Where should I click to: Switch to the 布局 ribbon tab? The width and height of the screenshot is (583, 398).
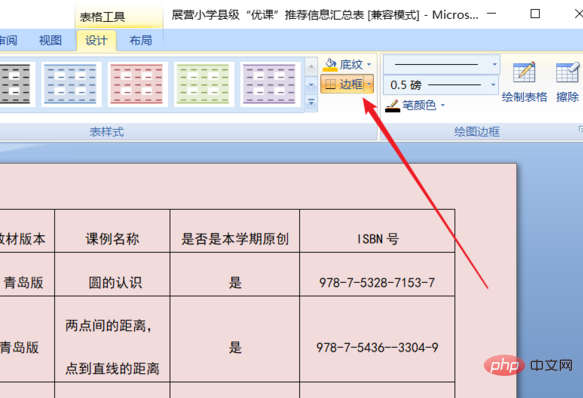141,40
